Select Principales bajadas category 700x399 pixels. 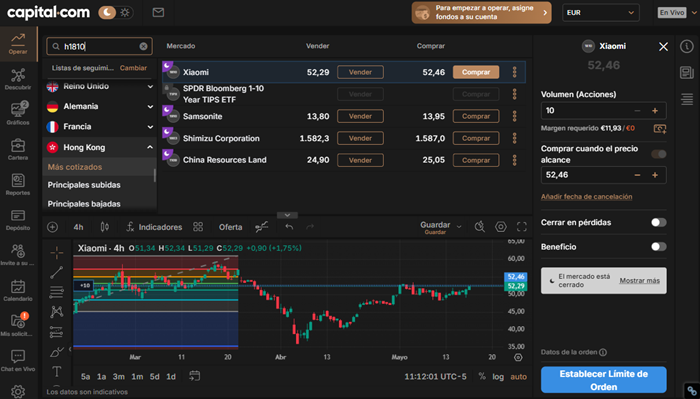(x=84, y=204)
